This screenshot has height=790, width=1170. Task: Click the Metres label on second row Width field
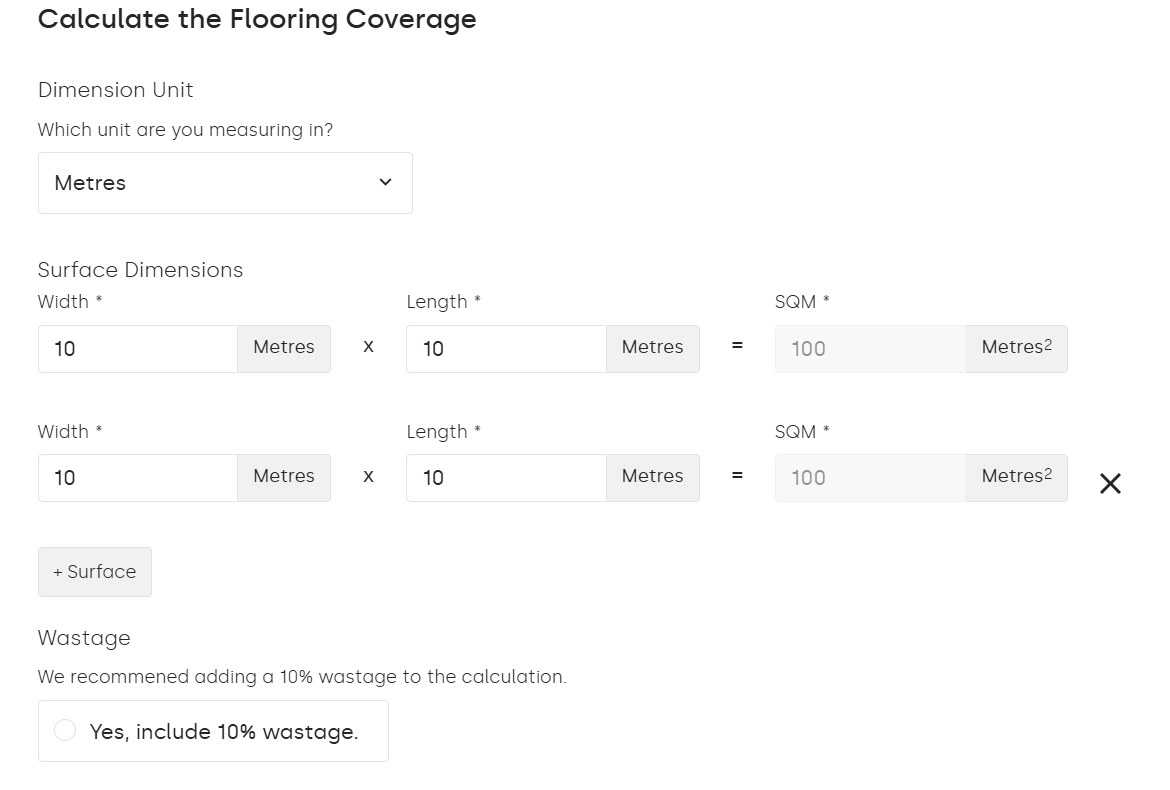[283, 477]
